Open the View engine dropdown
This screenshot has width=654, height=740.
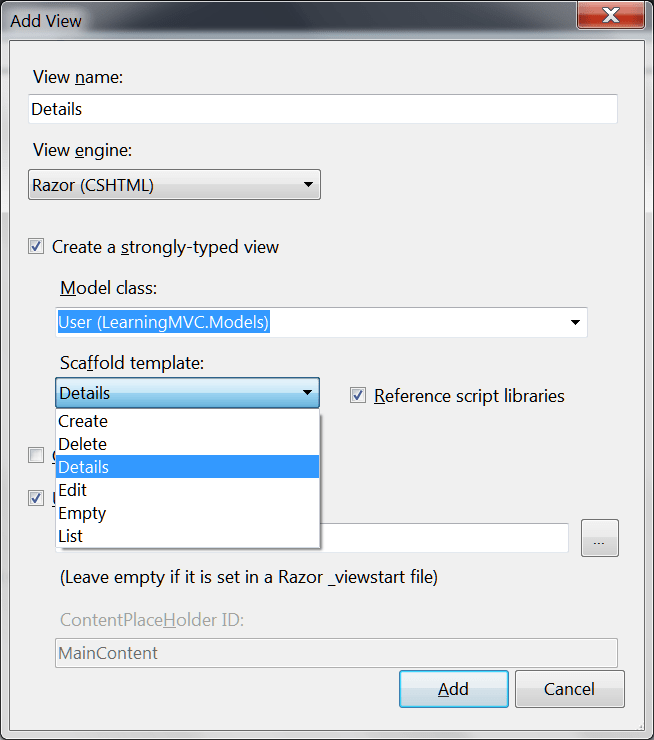coord(175,185)
